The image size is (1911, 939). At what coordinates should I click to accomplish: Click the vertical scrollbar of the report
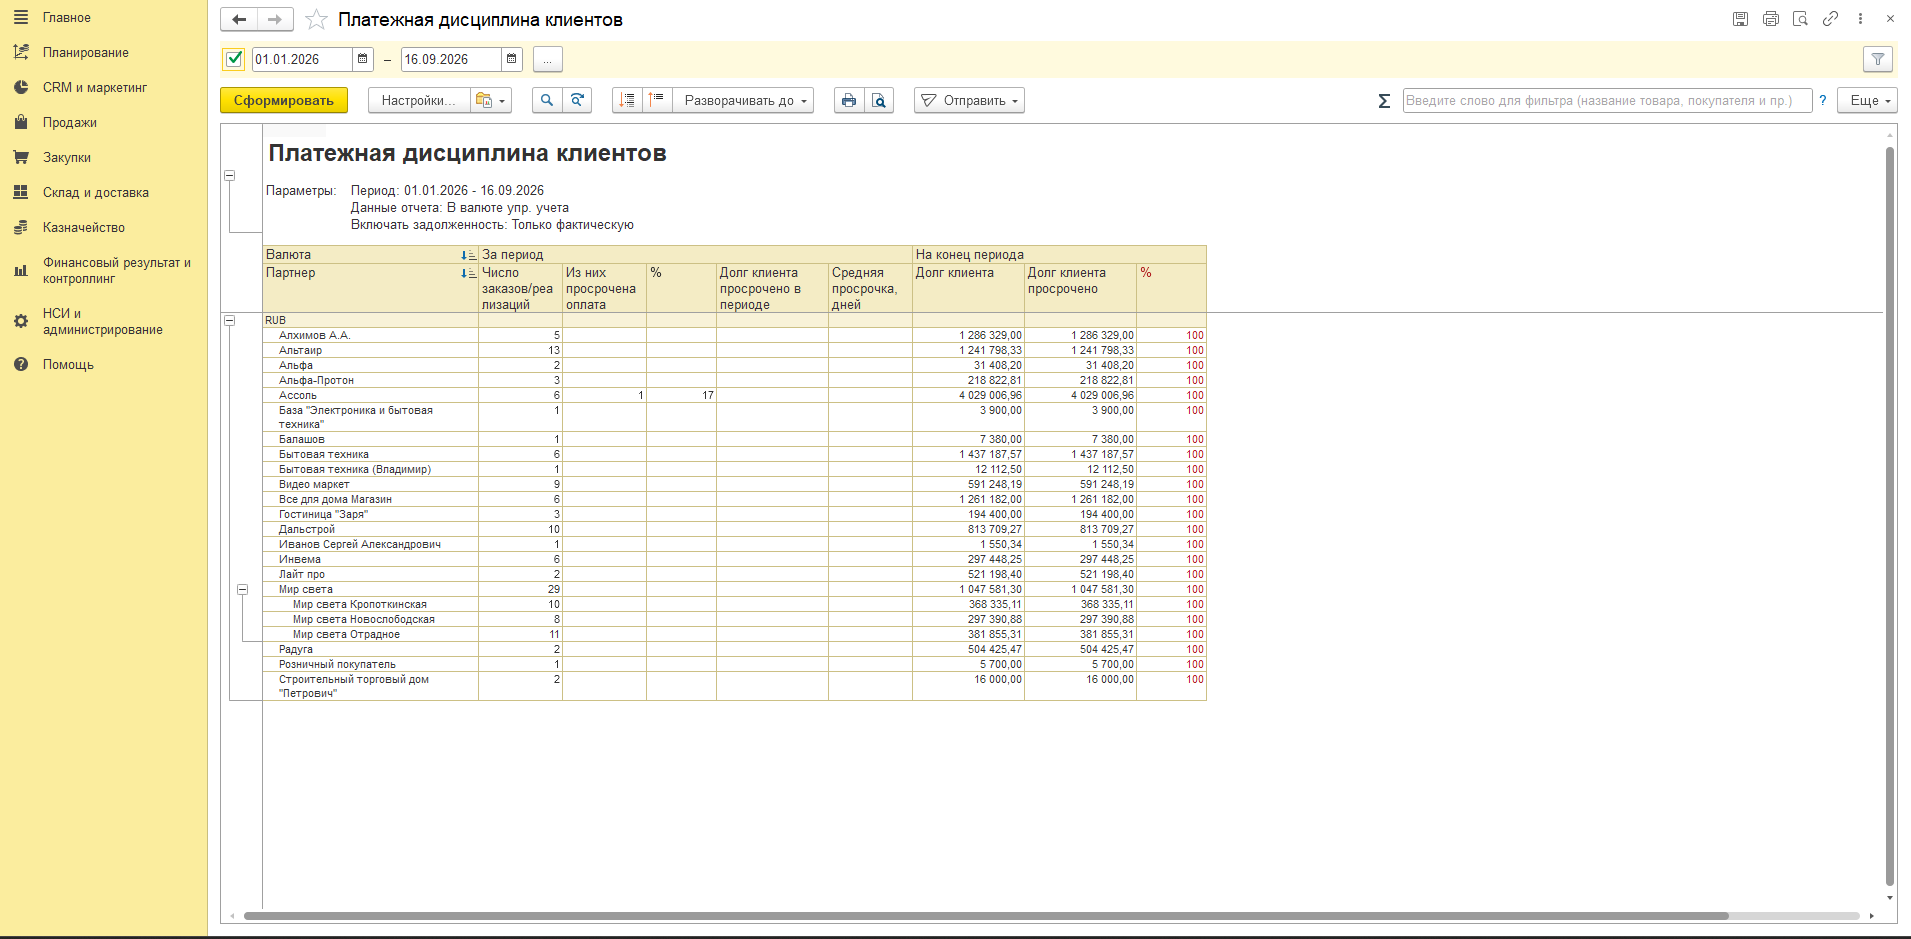pos(1890,516)
